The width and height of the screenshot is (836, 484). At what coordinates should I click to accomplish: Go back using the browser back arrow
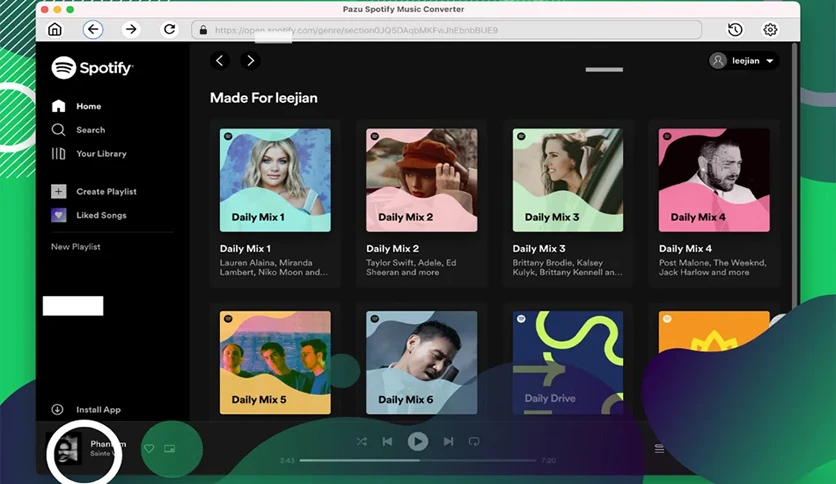[x=93, y=29]
